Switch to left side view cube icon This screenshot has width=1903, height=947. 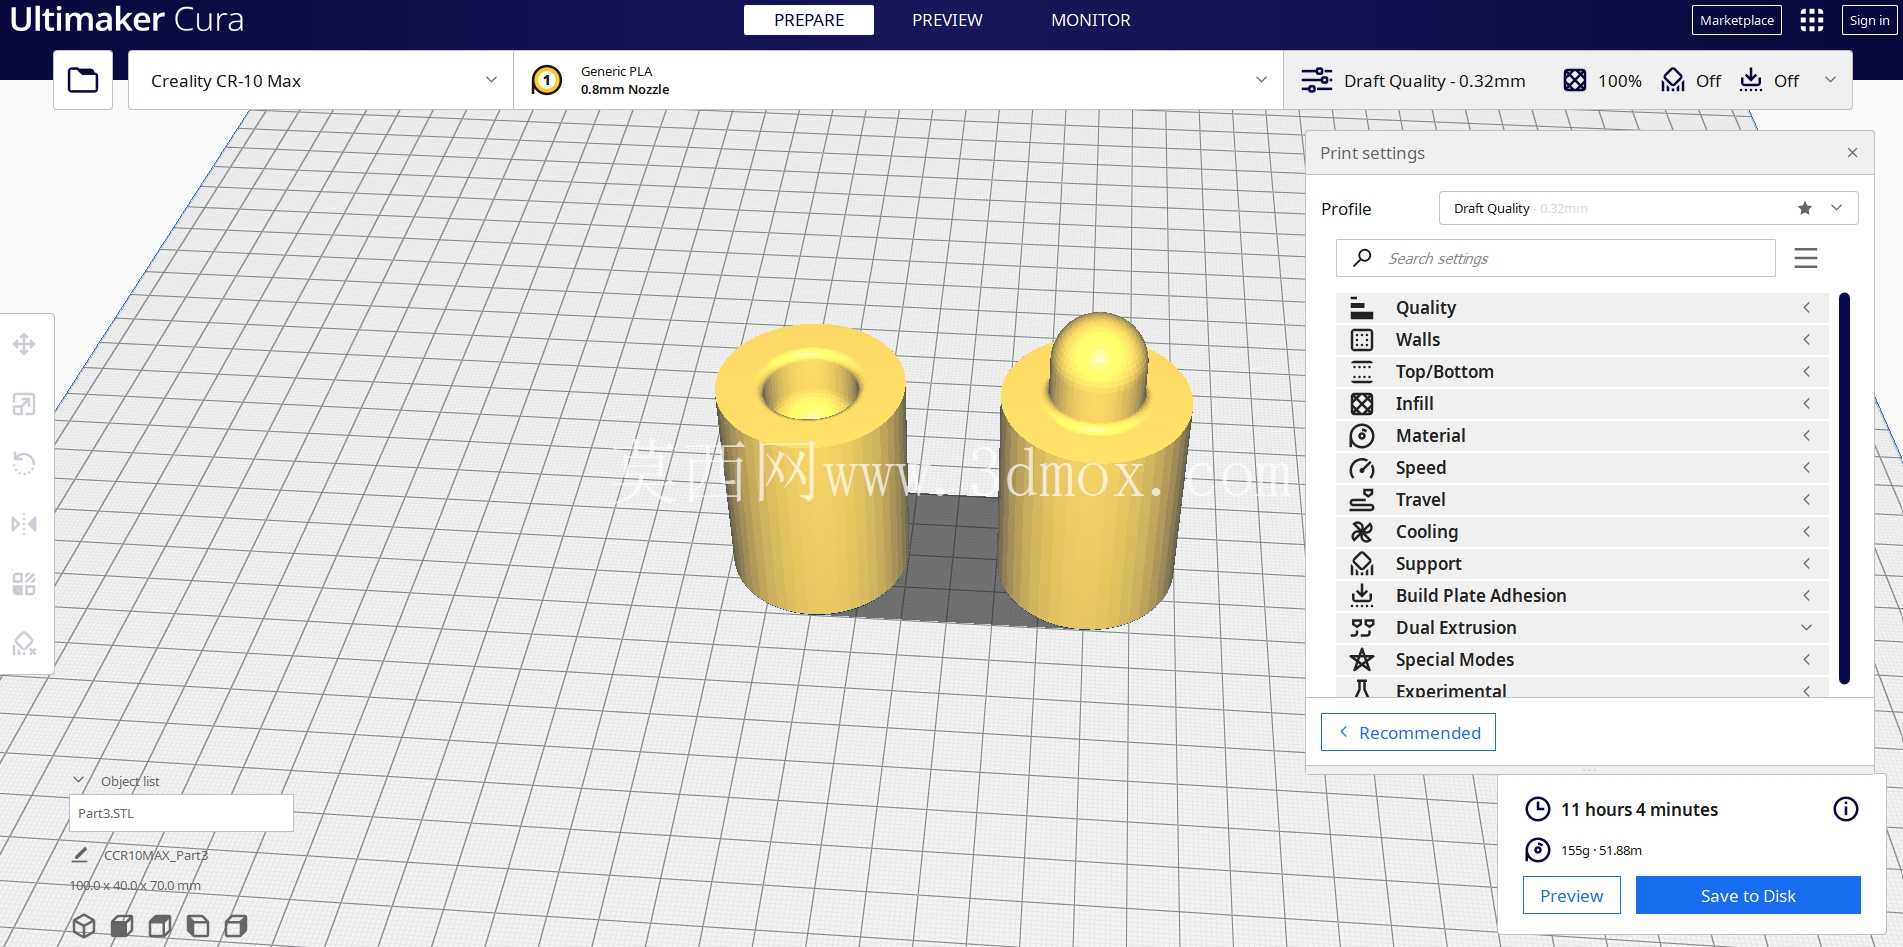[x=198, y=926]
